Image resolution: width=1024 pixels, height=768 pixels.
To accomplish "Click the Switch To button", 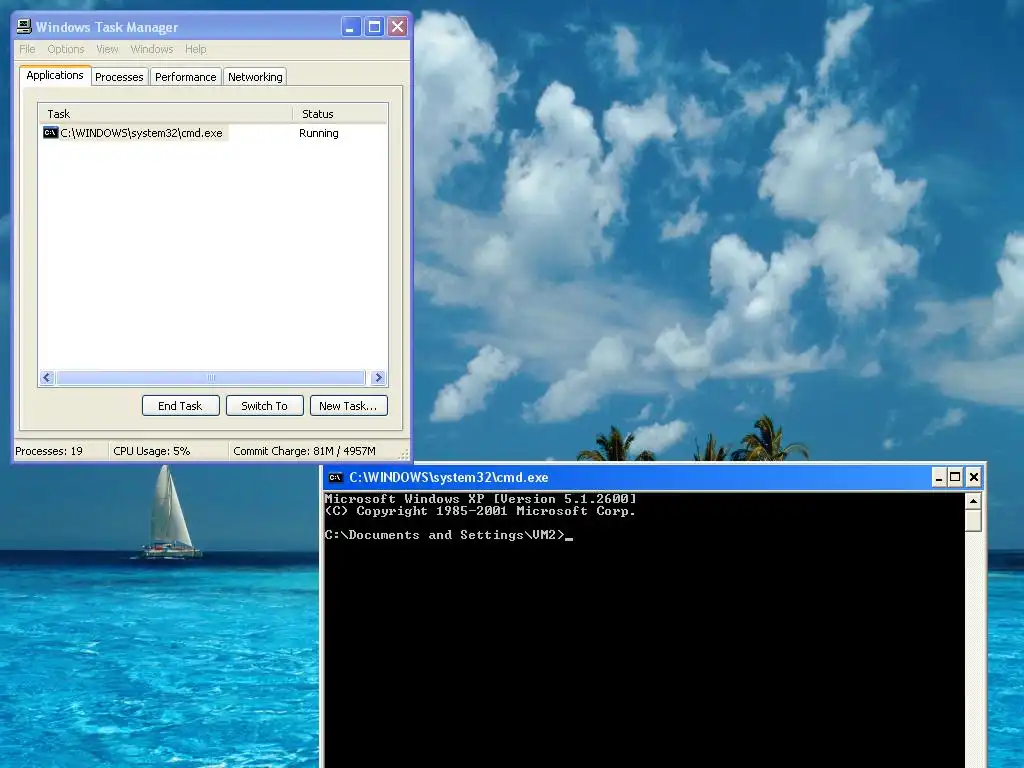I will 264,406.
